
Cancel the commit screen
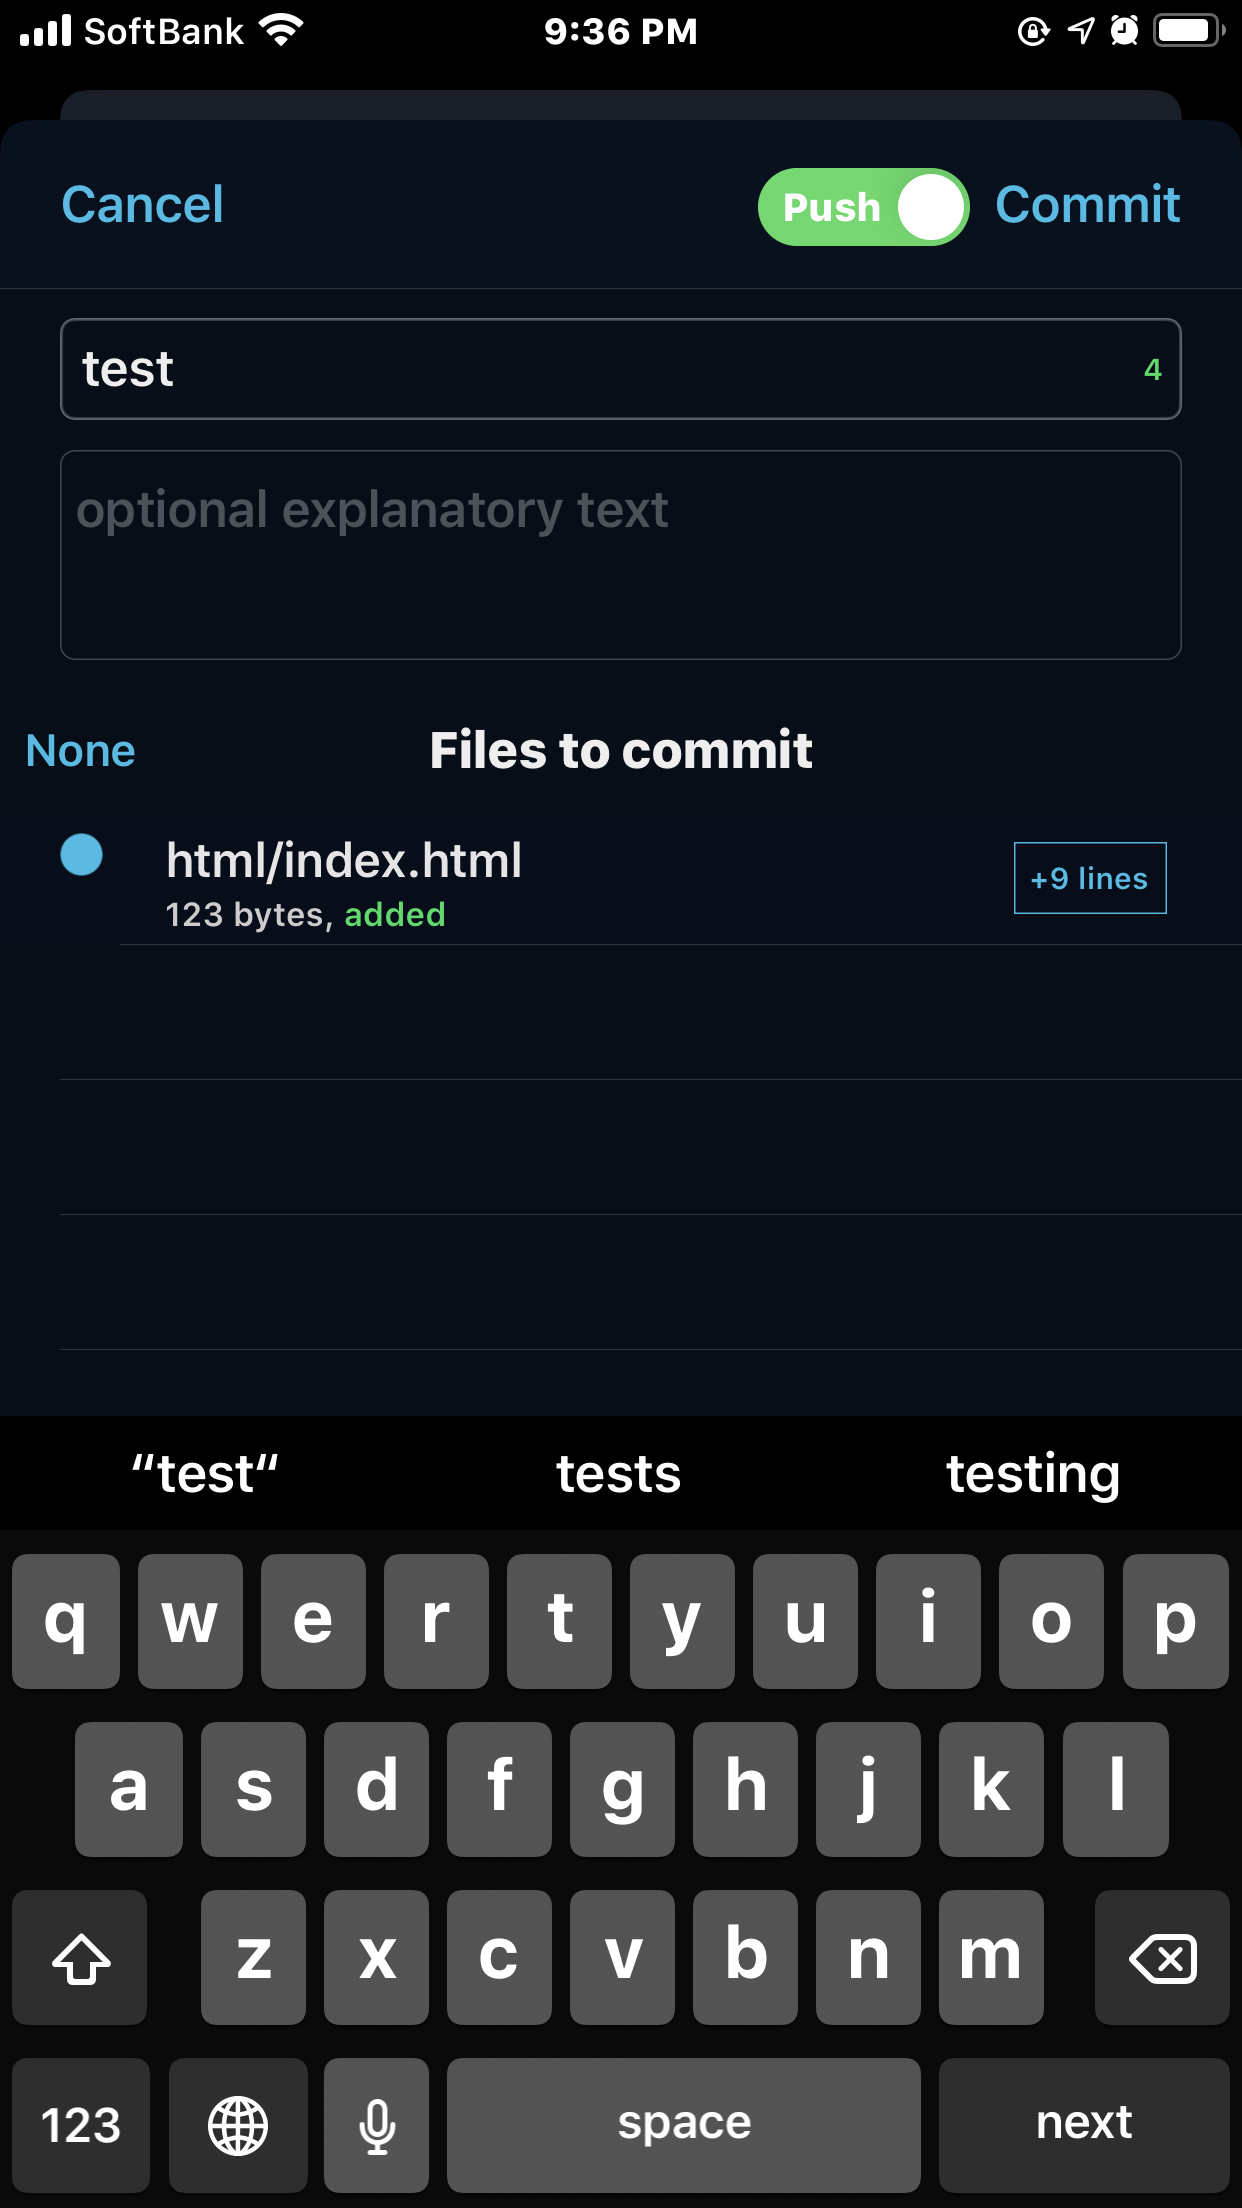pos(142,206)
